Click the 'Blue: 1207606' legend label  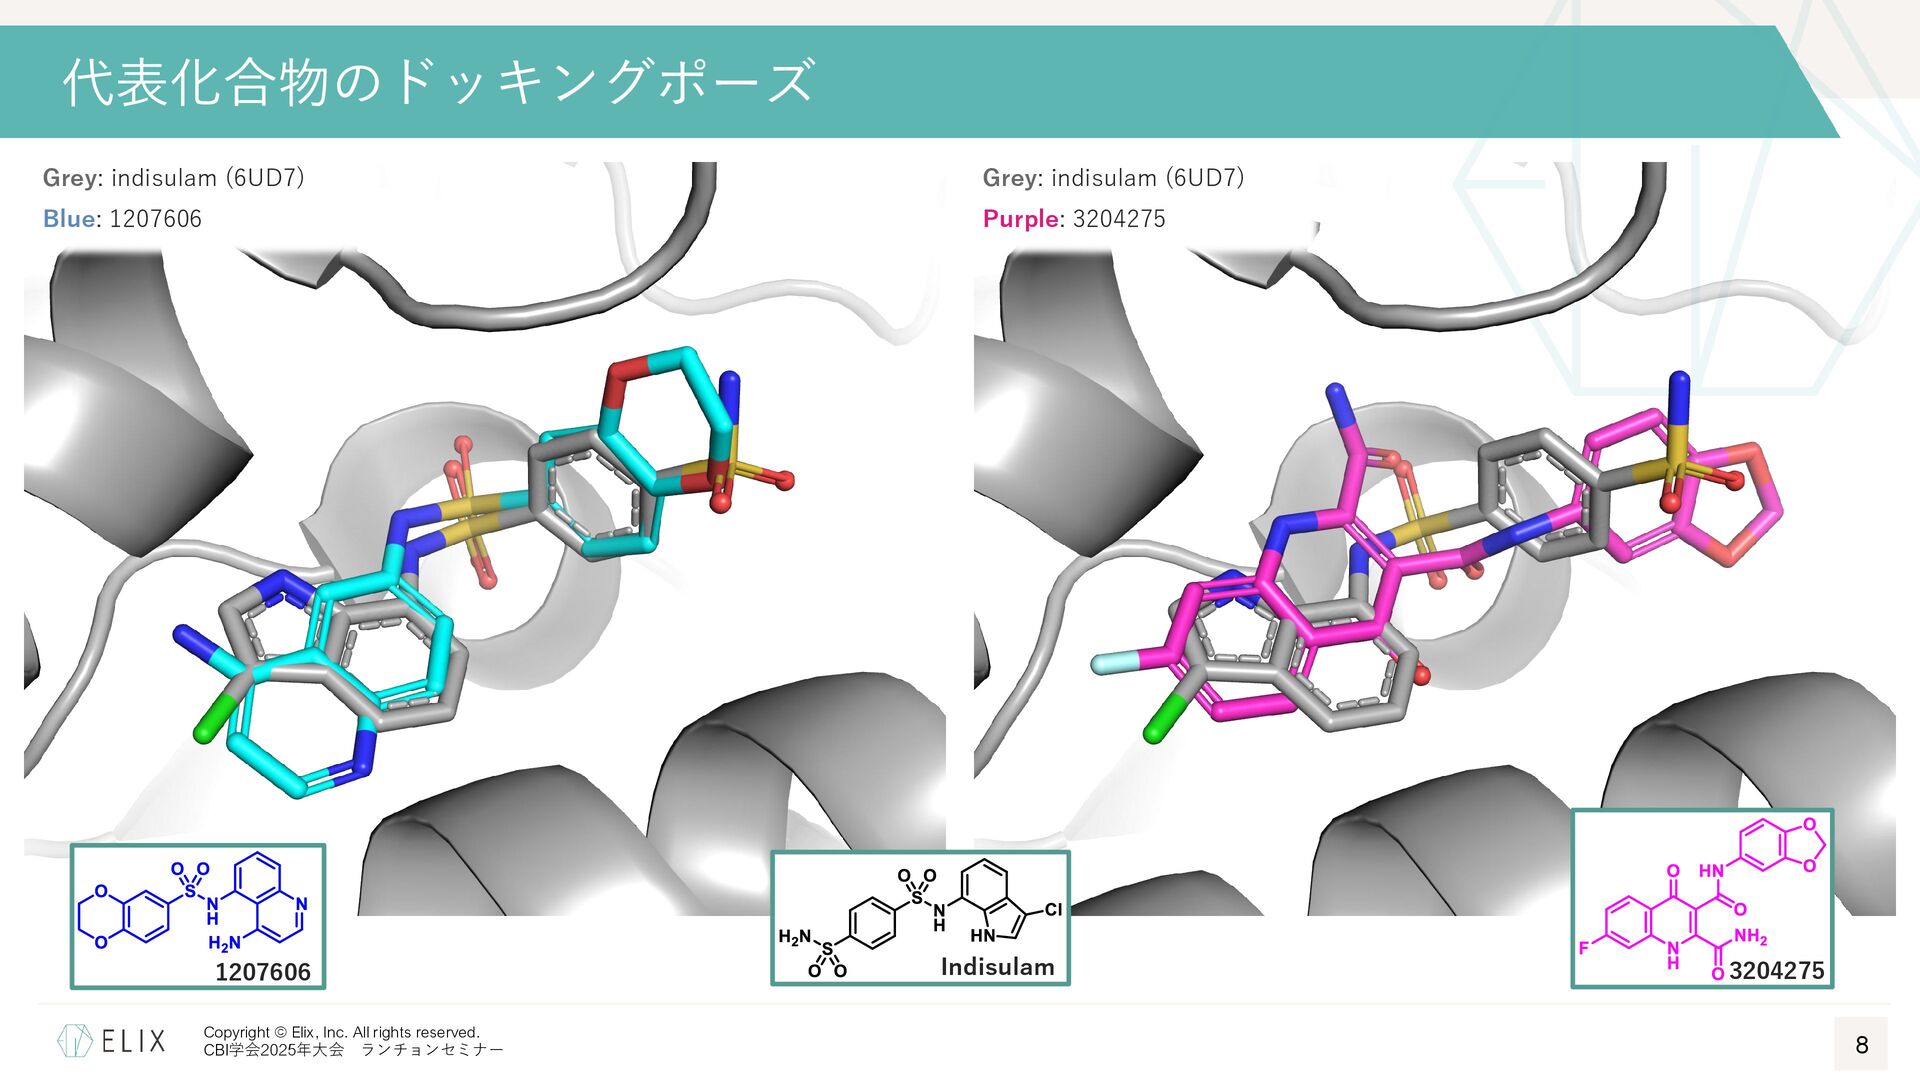point(122,219)
